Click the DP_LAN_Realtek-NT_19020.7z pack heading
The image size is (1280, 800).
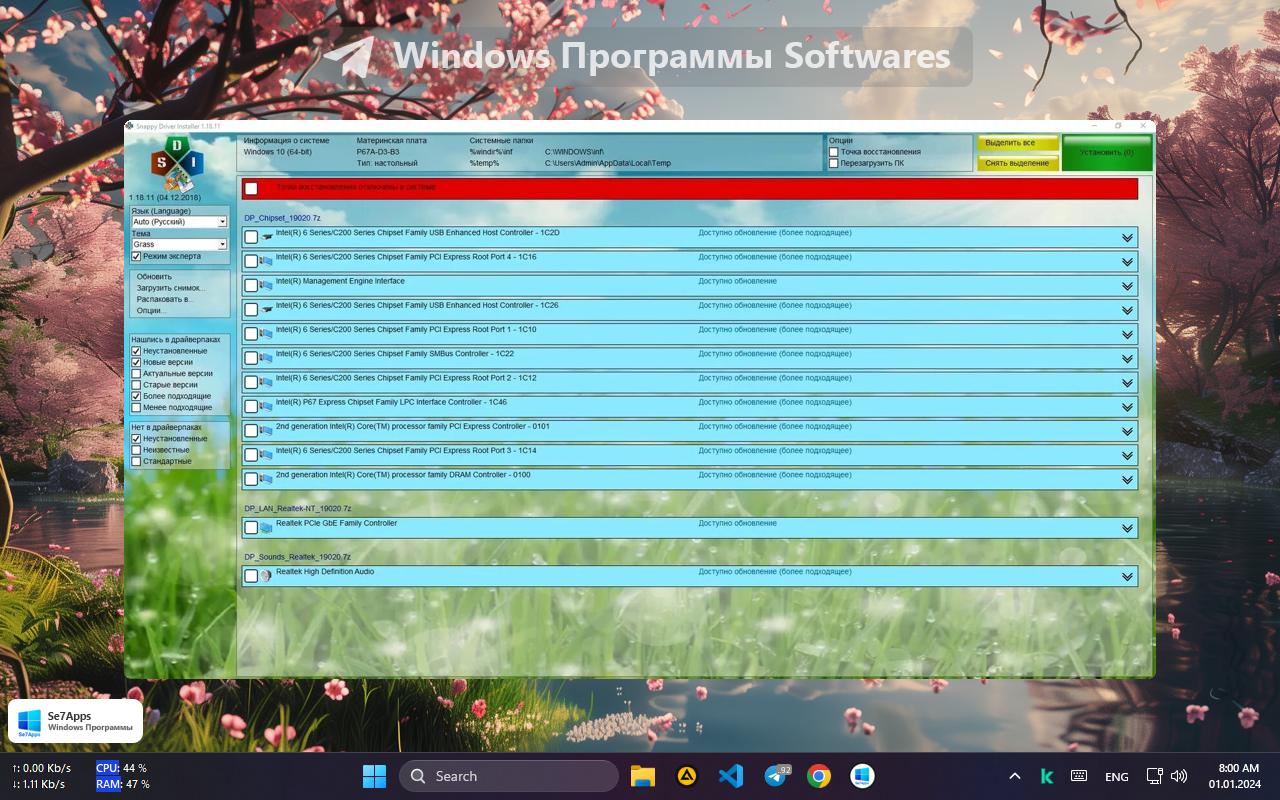coord(298,509)
